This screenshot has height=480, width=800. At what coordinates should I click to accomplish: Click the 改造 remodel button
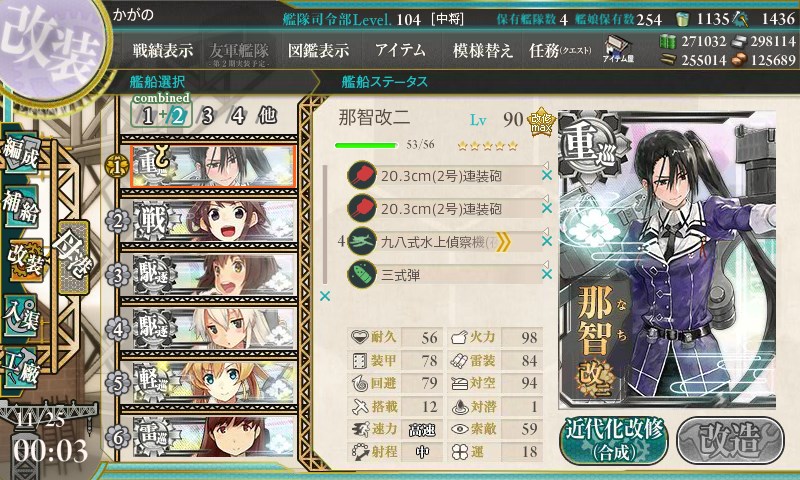click(731, 440)
